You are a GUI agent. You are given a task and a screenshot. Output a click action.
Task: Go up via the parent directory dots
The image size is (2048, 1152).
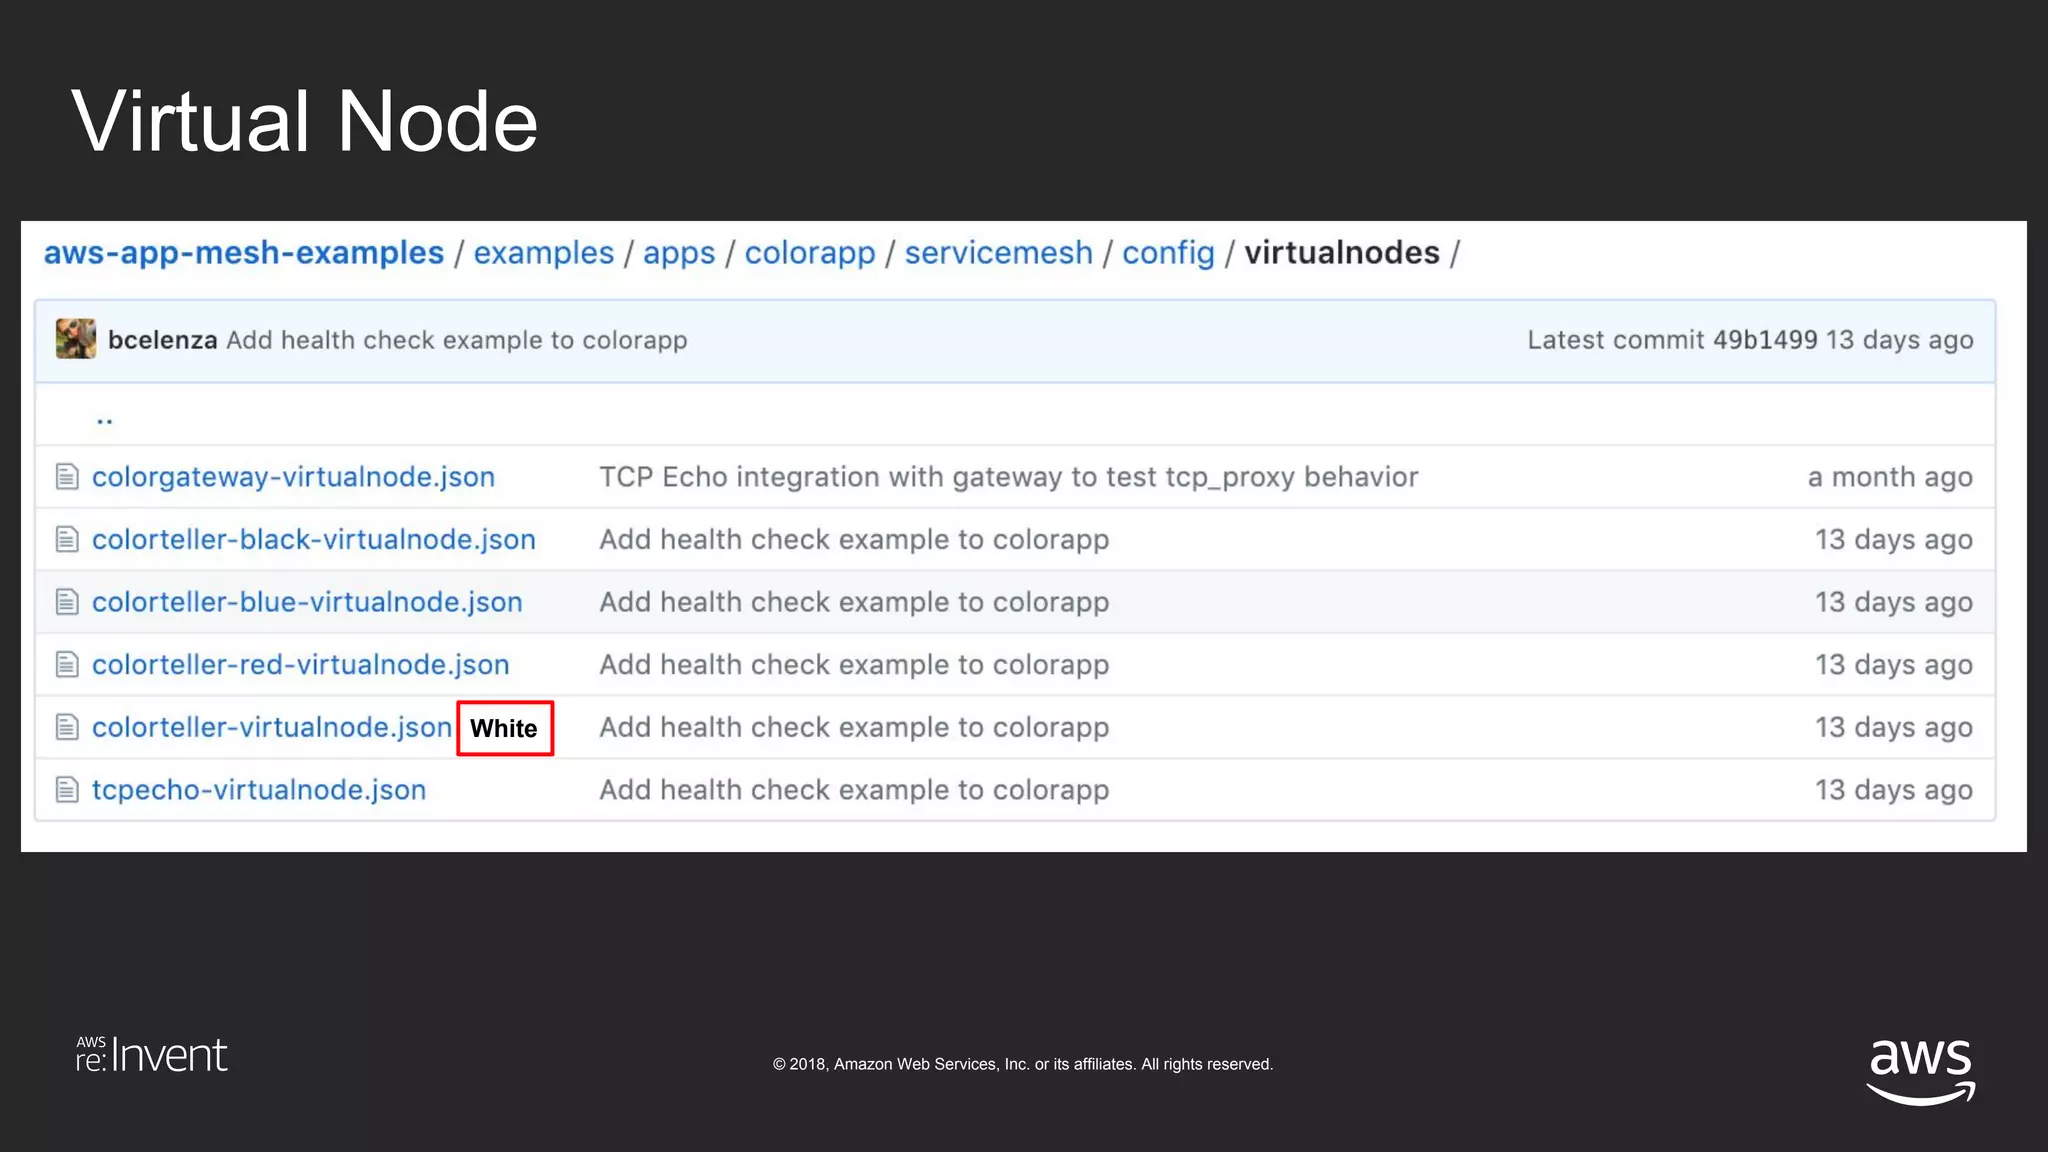point(104,418)
